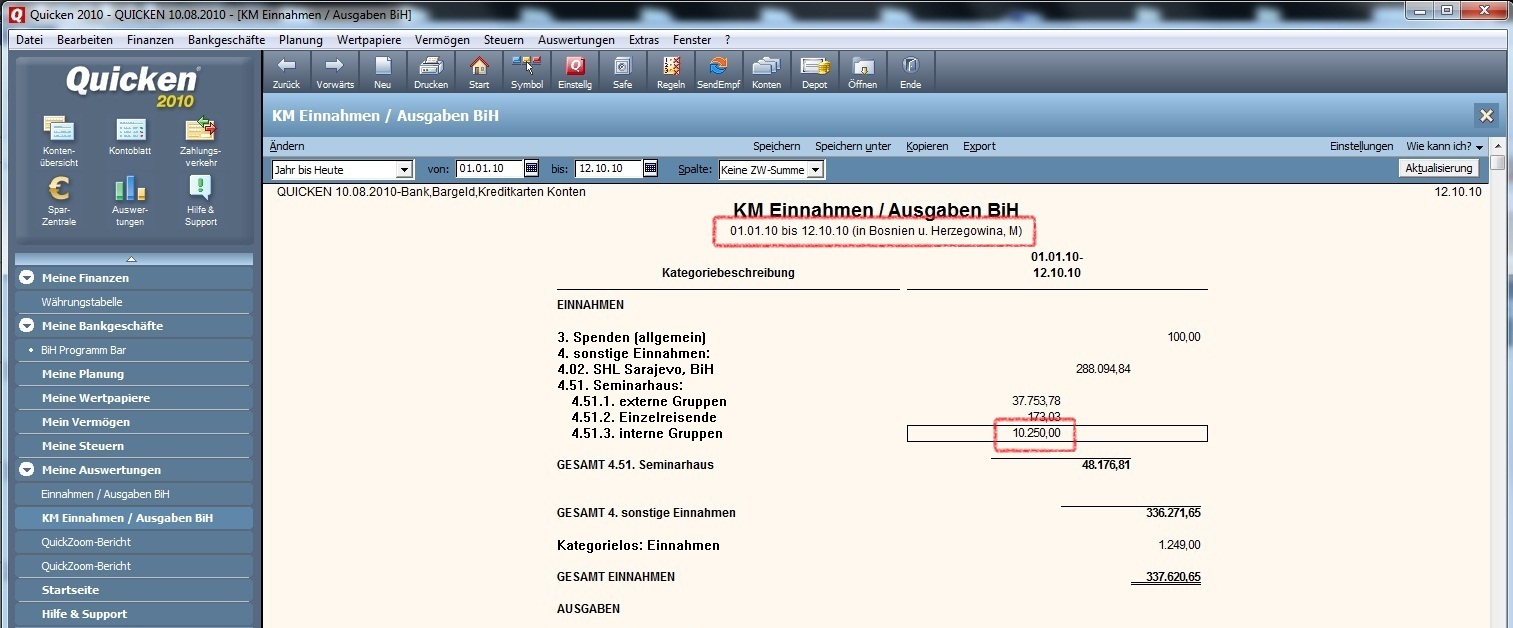Open calendar picker next to von date
The height and width of the screenshot is (628, 1513).
click(532, 169)
